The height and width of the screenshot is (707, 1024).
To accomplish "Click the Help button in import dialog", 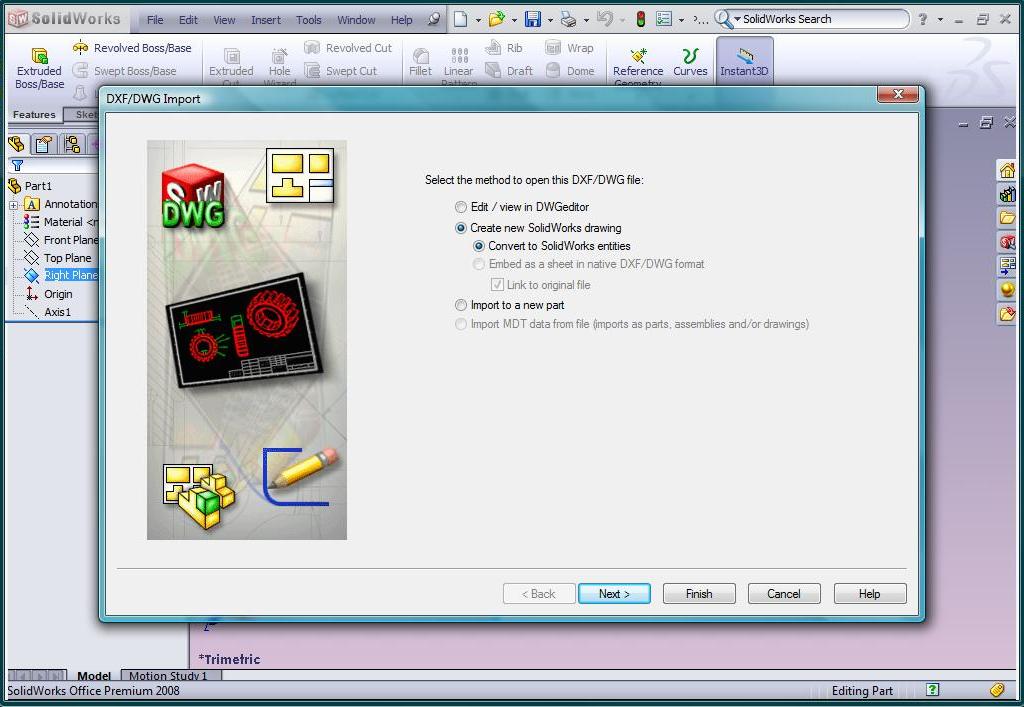I will (x=870, y=593).
